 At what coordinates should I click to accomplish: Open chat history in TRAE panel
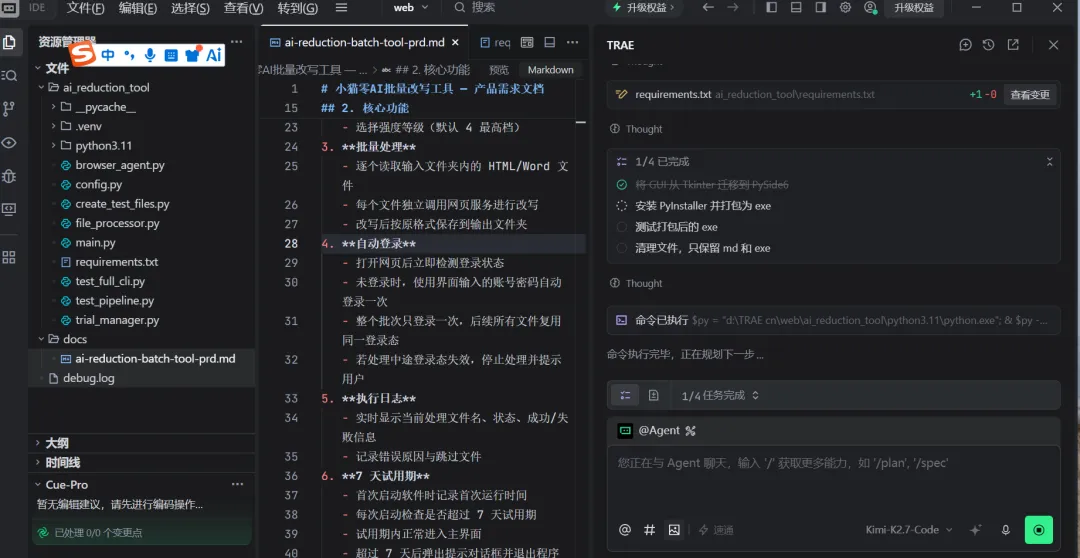[x=988, y=45]
